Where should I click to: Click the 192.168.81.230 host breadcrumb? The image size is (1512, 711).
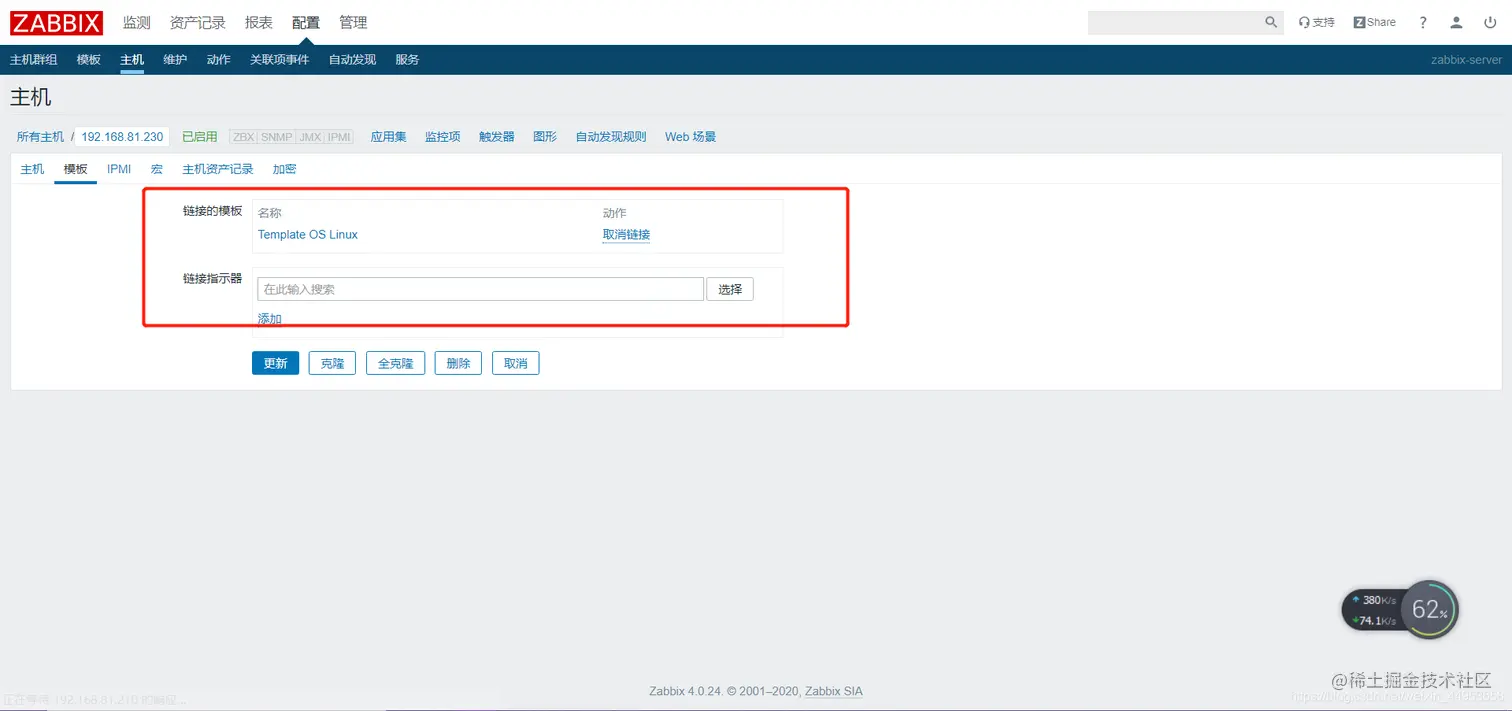(122, 137)
